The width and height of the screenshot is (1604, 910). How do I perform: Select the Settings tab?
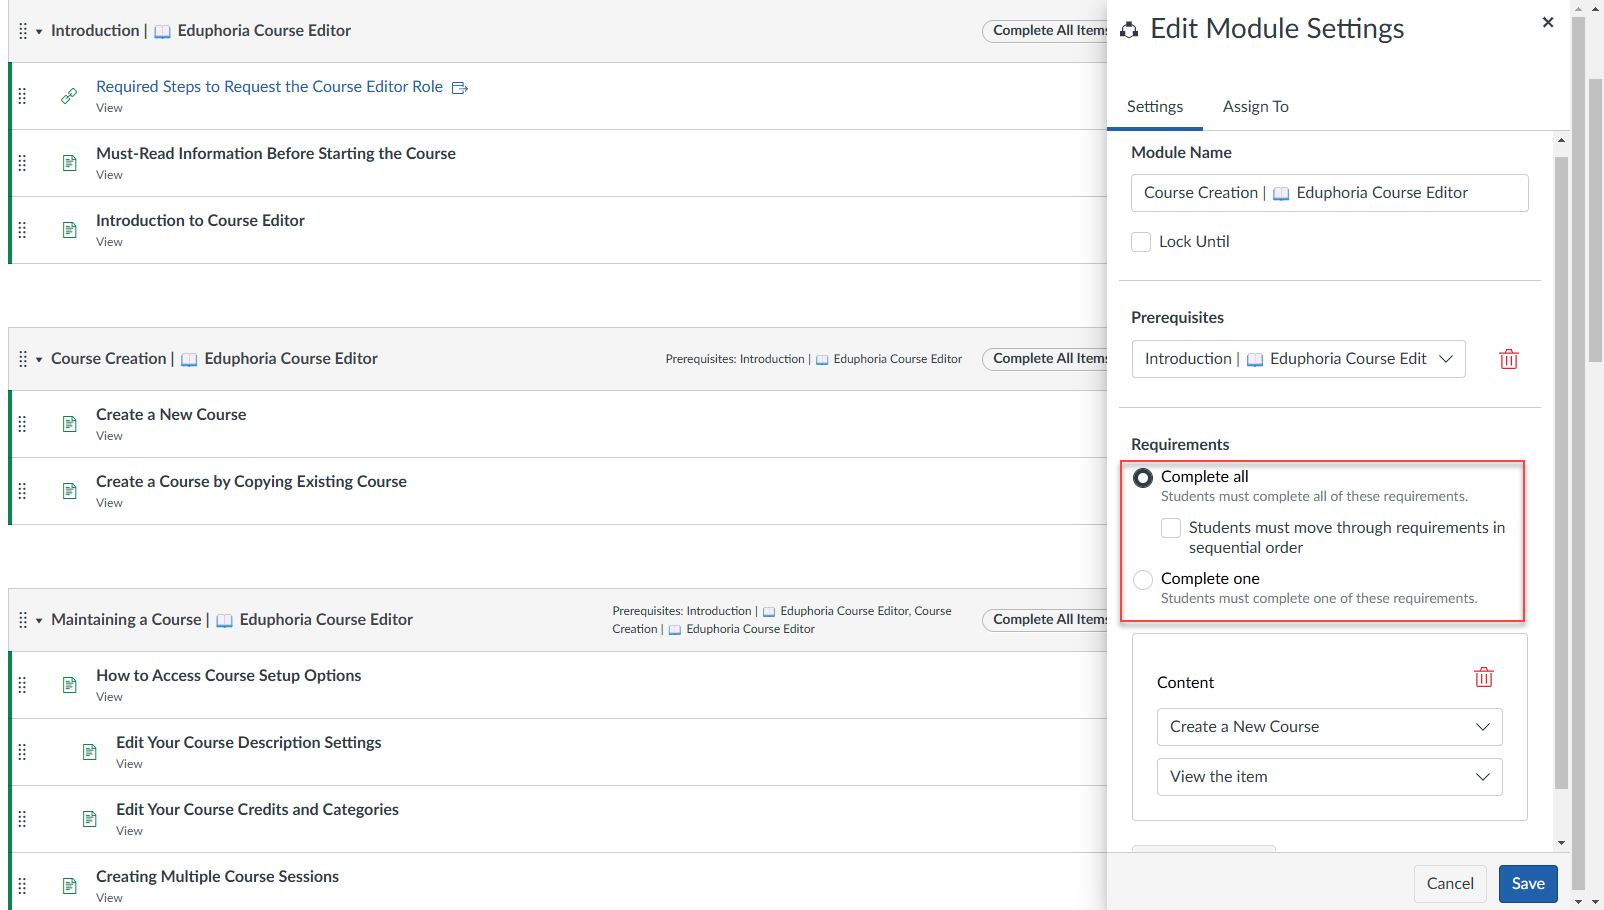tap(1155, 106)
